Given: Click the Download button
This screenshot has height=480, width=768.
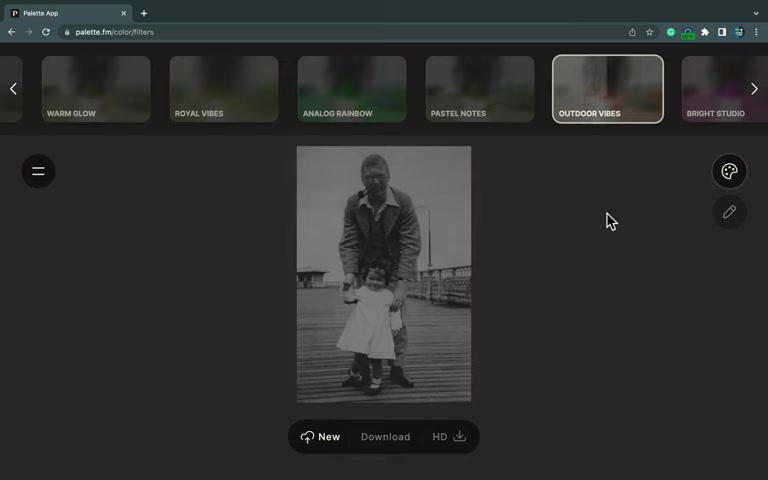Looking at the screenshot, I should (x=385, y=437).
